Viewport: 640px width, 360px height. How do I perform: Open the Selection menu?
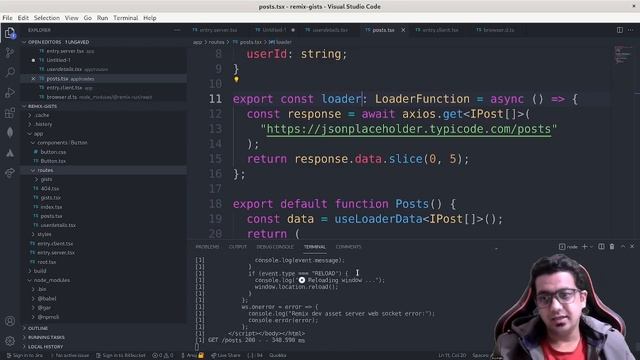[47, 18]
